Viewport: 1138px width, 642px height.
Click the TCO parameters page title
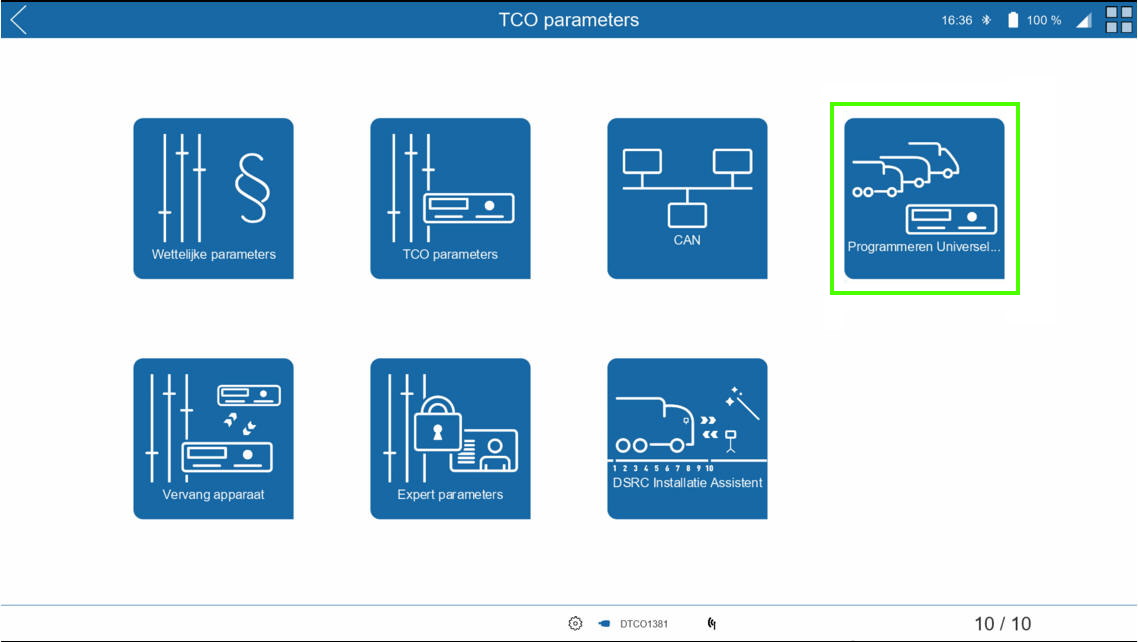(x=568, y=20)
